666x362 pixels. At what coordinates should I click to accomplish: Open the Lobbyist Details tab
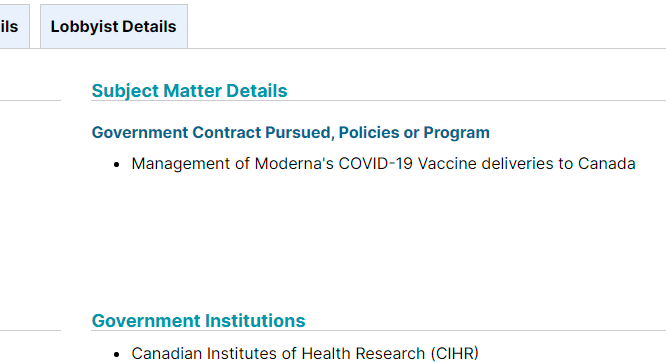pyautogui.click(x=114, y=26)
